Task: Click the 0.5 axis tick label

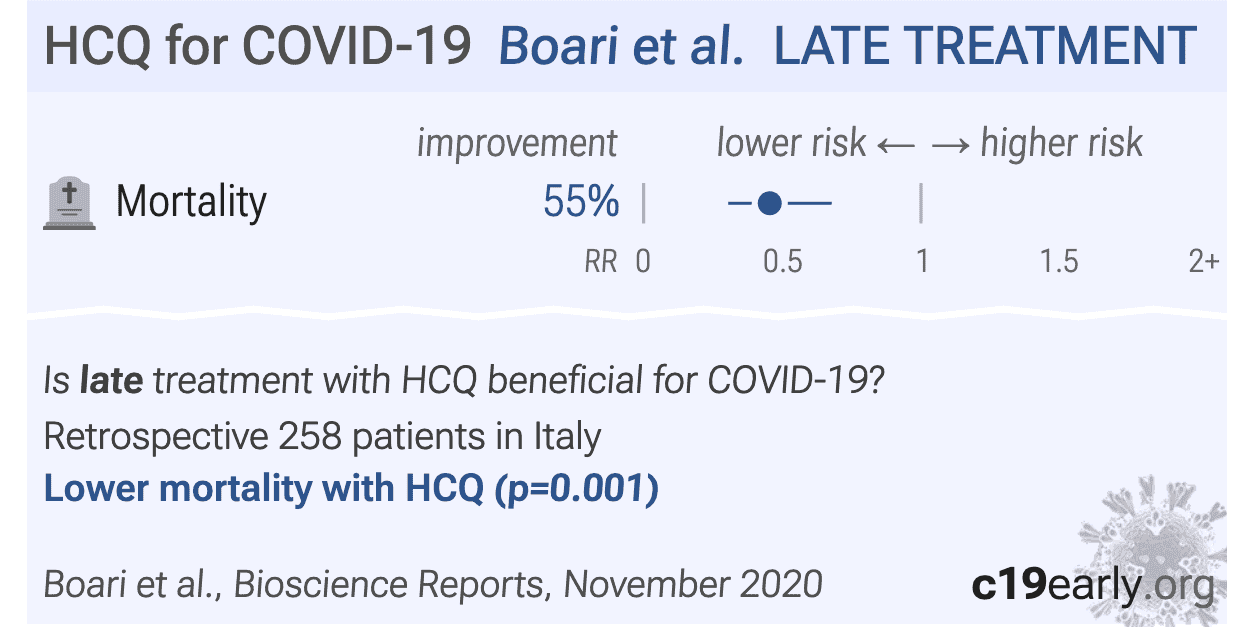Action: pyautogui.click(x=782, y=262)
